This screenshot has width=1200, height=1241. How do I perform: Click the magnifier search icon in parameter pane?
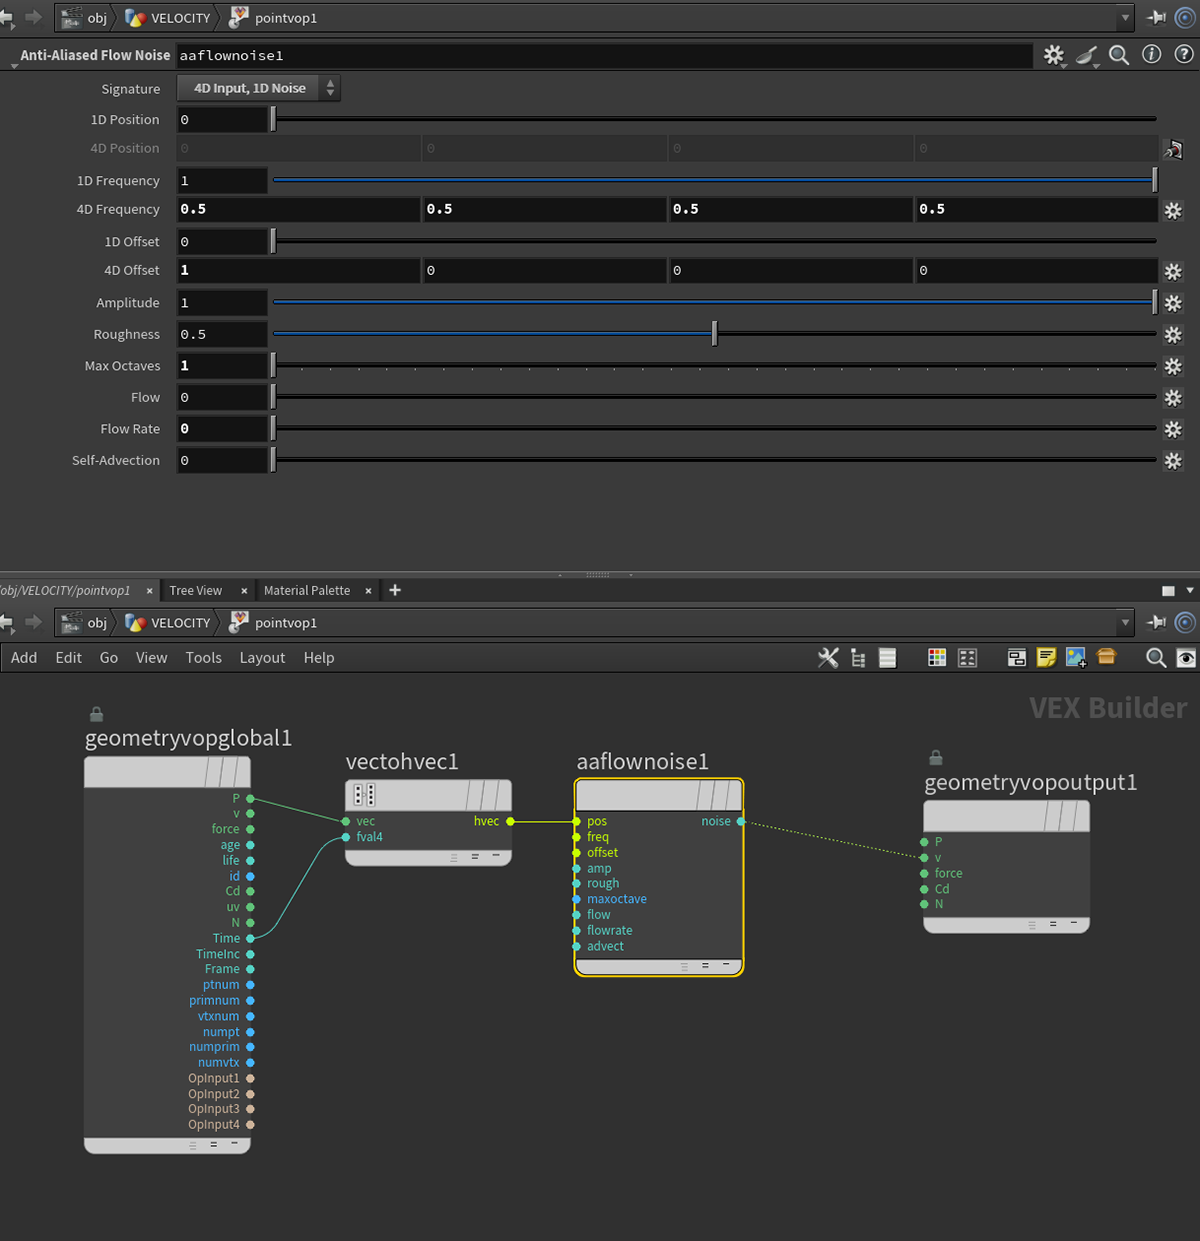tap(1119, 55)
